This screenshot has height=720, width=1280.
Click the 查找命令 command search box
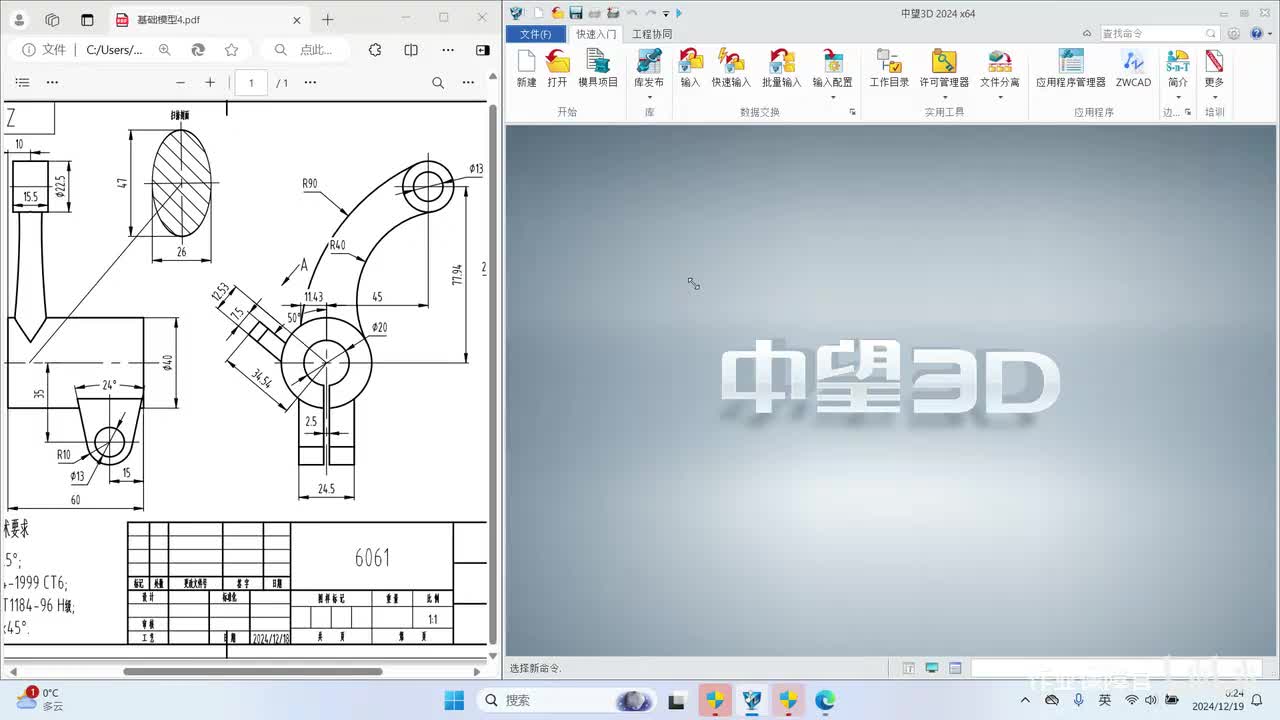1160,33
